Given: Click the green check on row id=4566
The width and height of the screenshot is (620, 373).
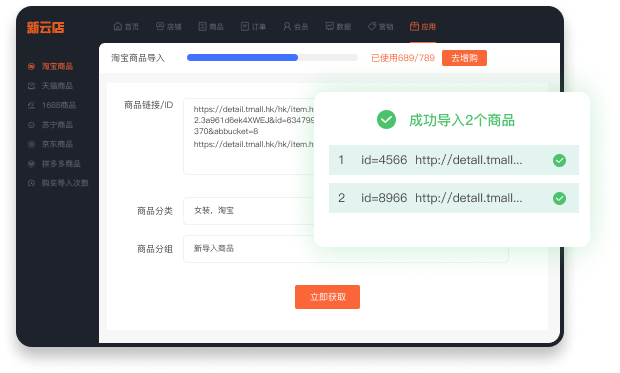Looking at the screenshot, I should pos(559,160).
